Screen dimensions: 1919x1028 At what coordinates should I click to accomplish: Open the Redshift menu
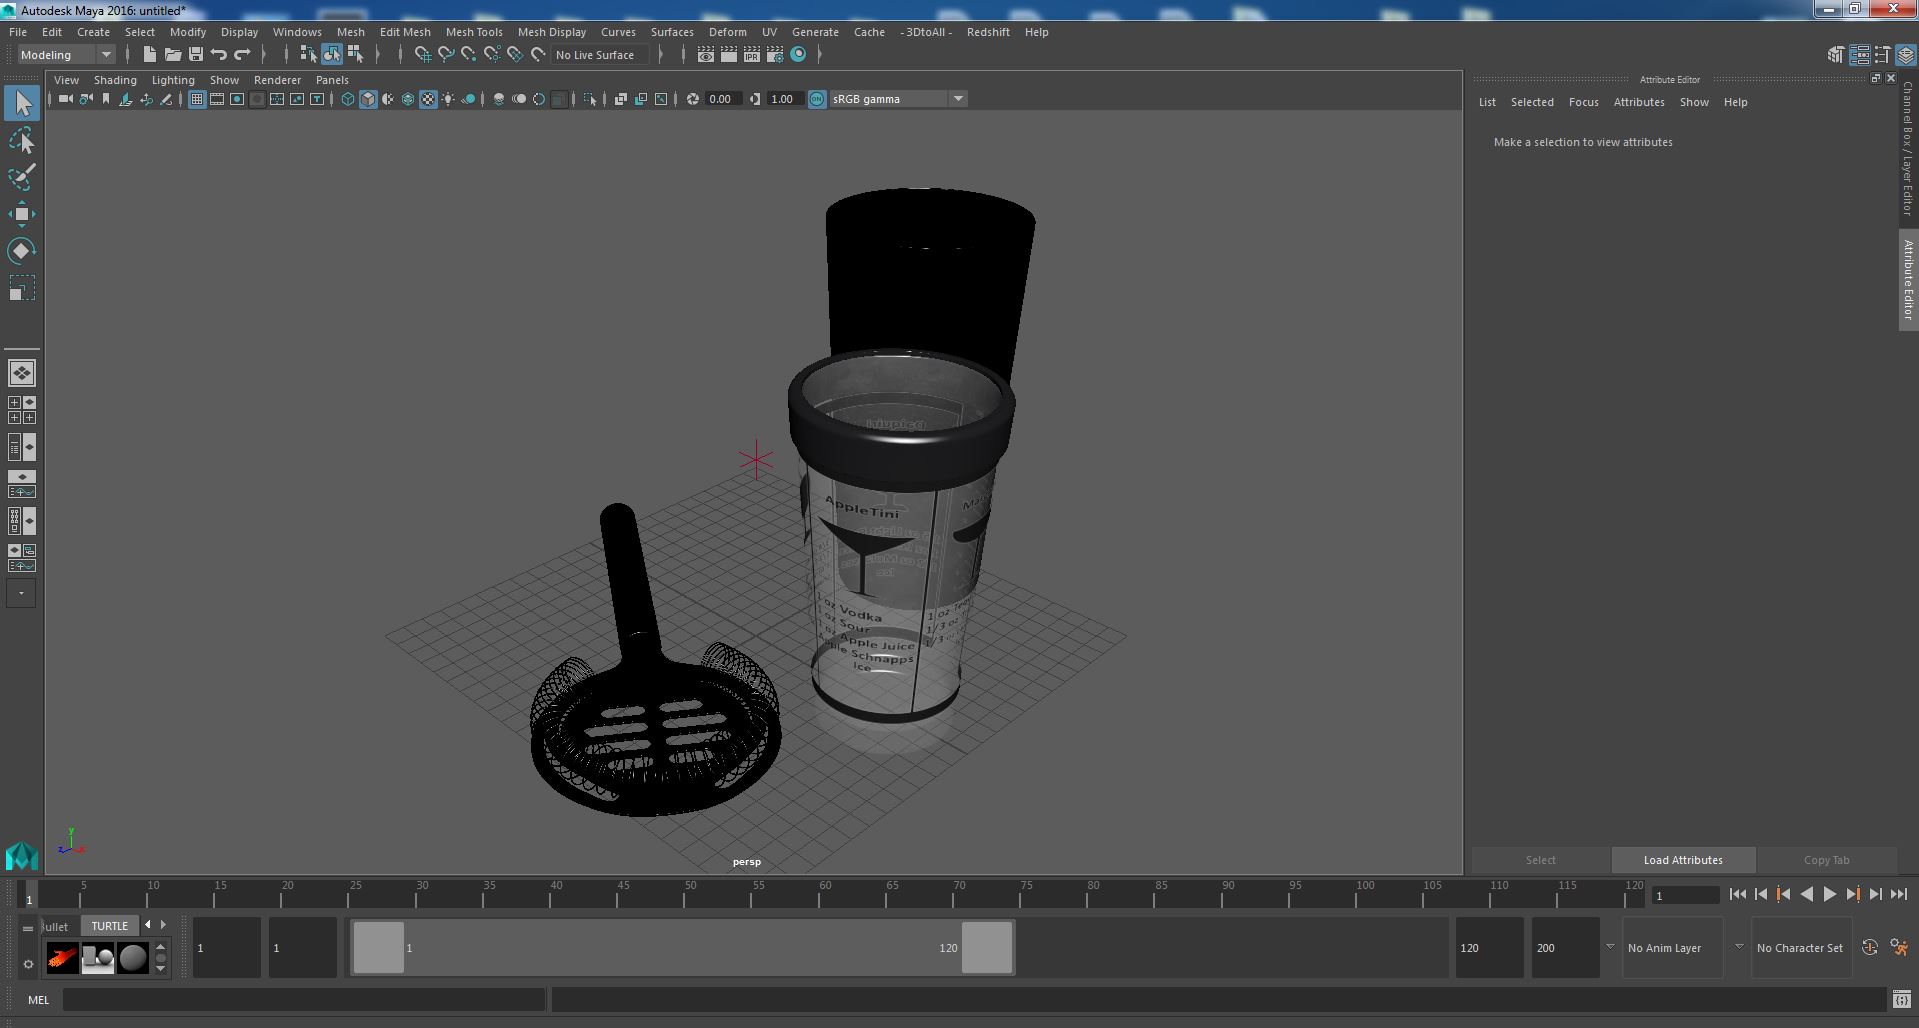[x=988, y=32]
